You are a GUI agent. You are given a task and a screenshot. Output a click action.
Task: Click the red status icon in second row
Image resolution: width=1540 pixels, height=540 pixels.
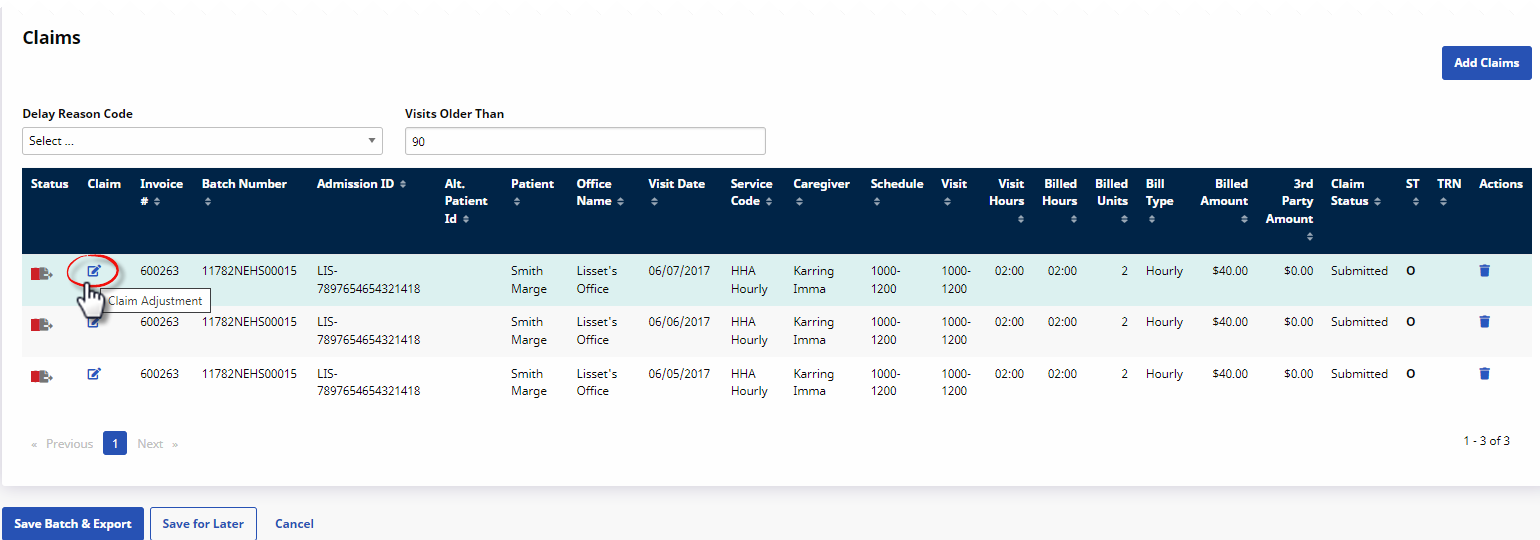[x=41, y=324]
